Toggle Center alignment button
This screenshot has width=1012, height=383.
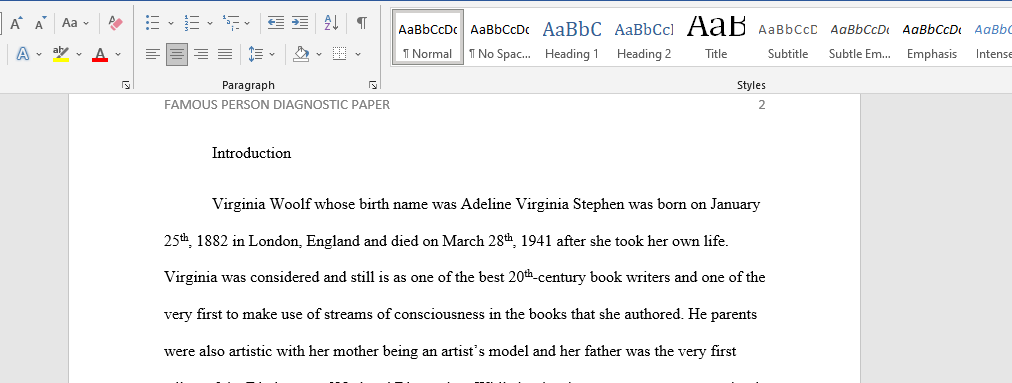[x=177, y=54]
